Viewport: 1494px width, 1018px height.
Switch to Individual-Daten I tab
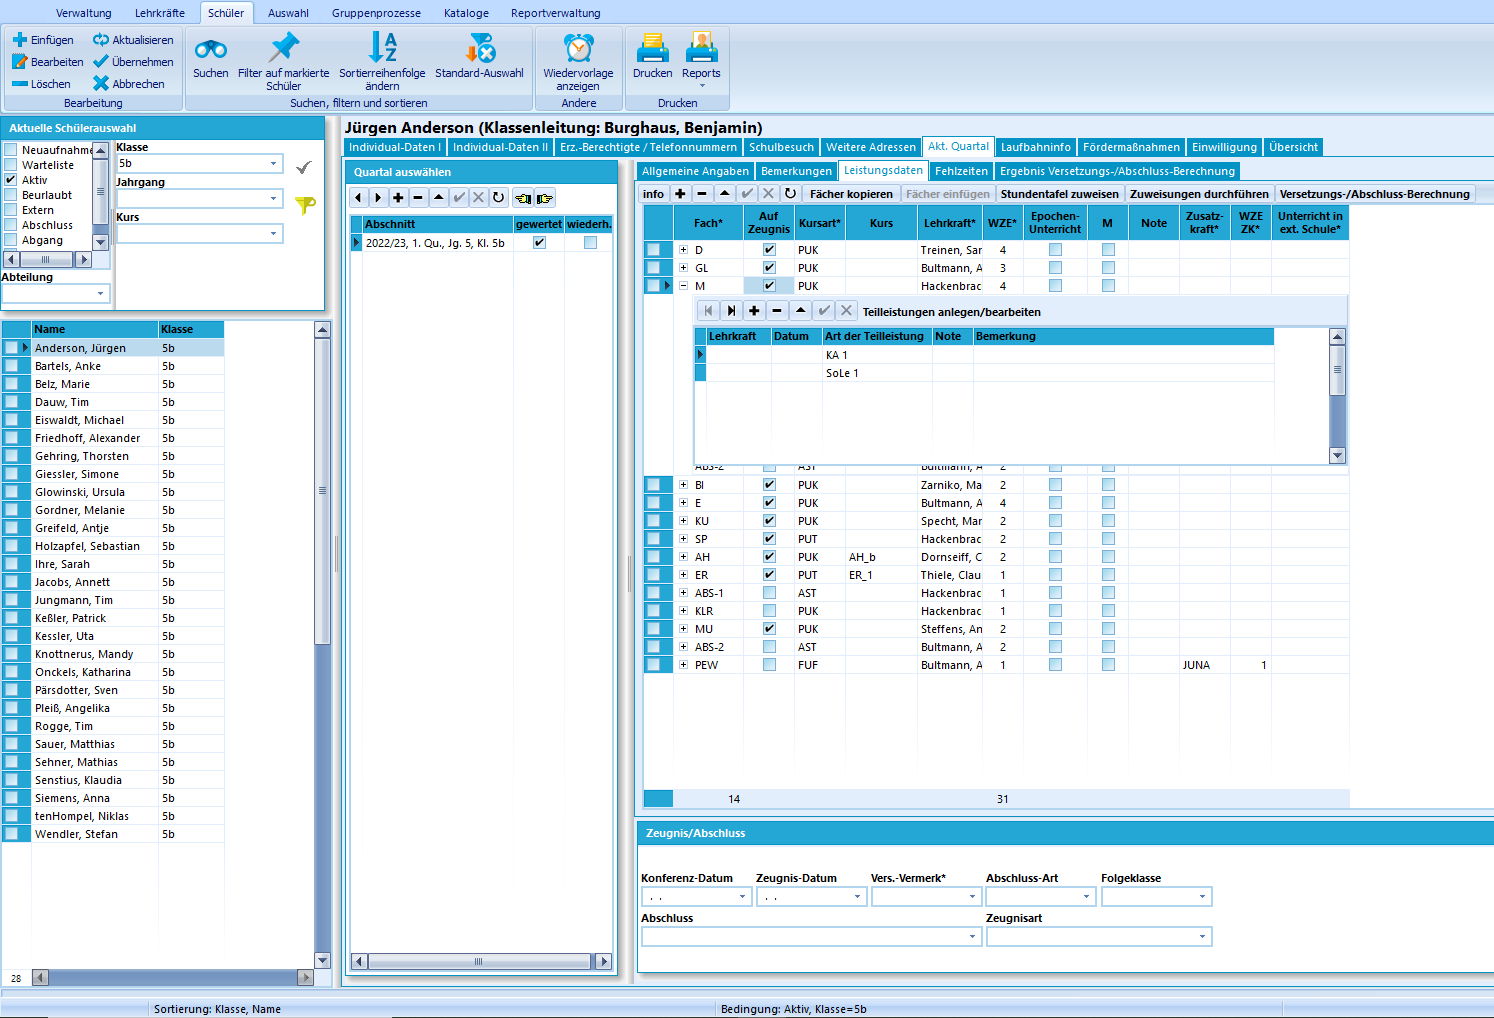click(x=395, y=147)
